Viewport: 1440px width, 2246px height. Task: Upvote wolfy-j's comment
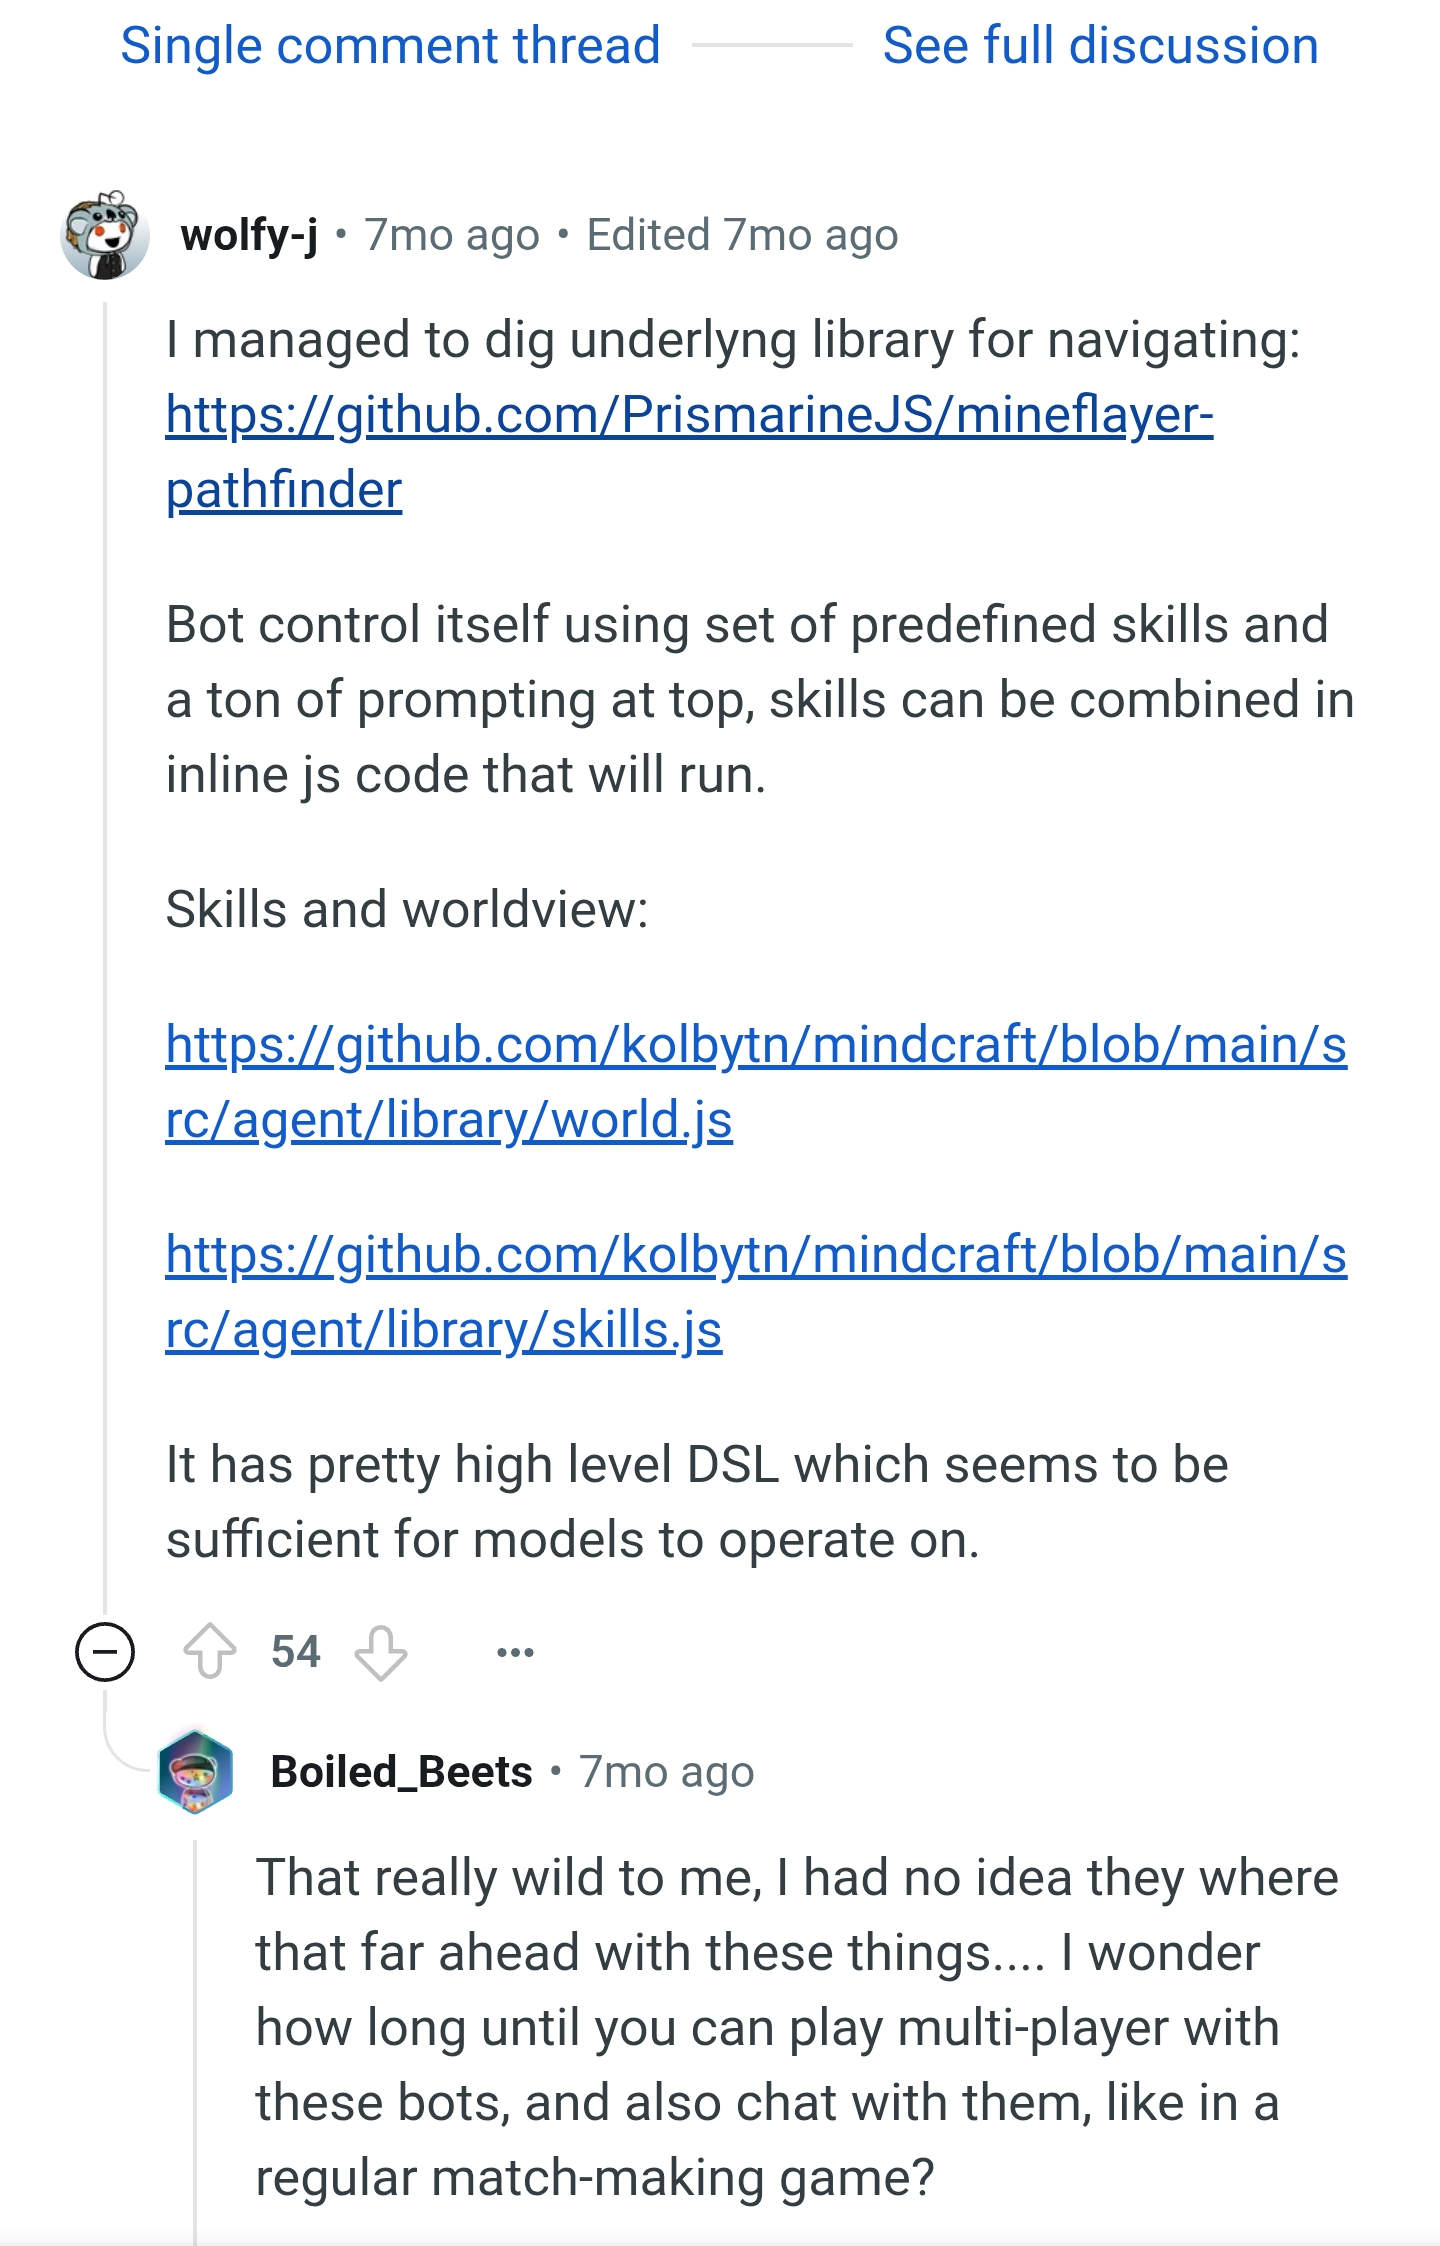(x=210, y=1651)
